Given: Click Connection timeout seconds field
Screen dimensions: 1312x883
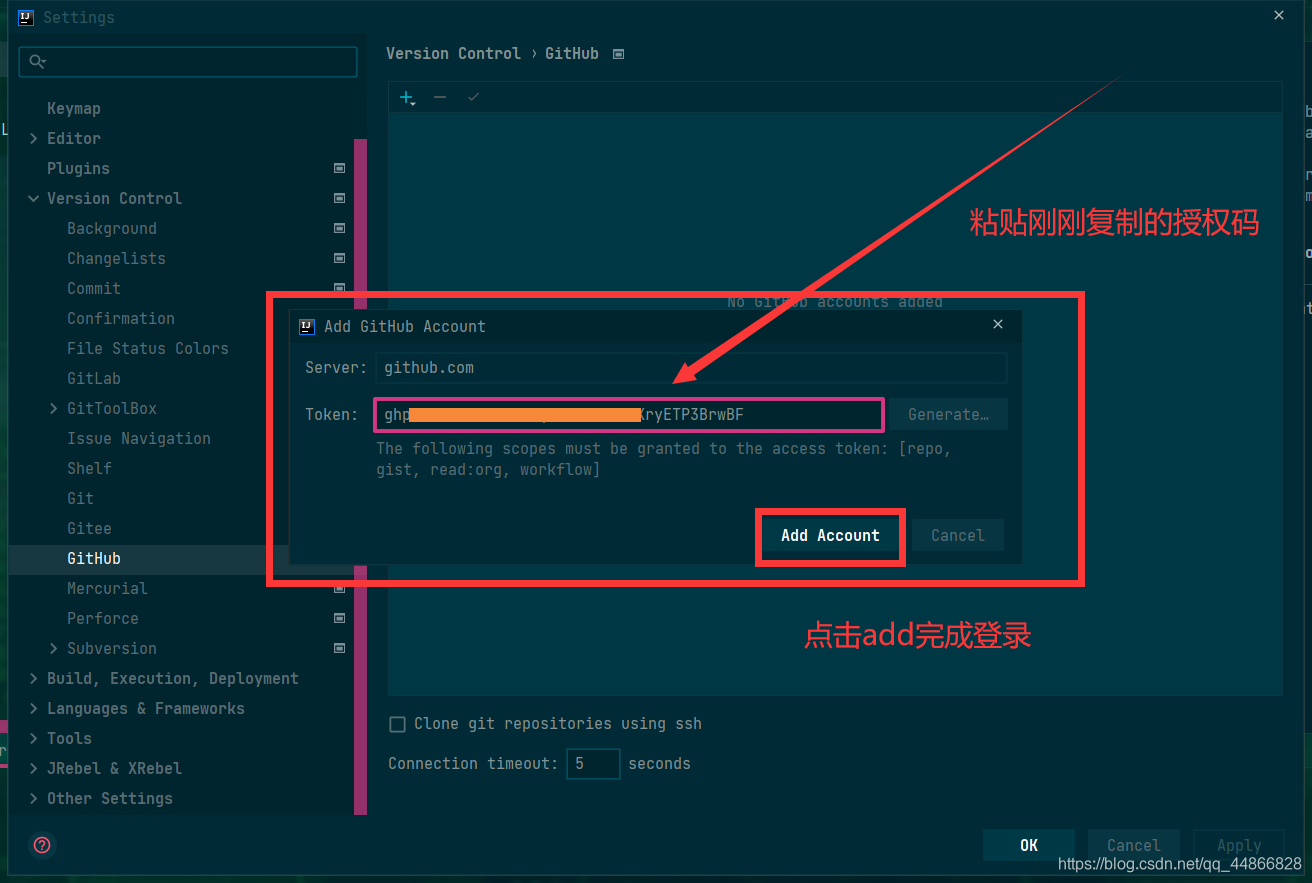Looking at the screenshot, I should (593, 764).
